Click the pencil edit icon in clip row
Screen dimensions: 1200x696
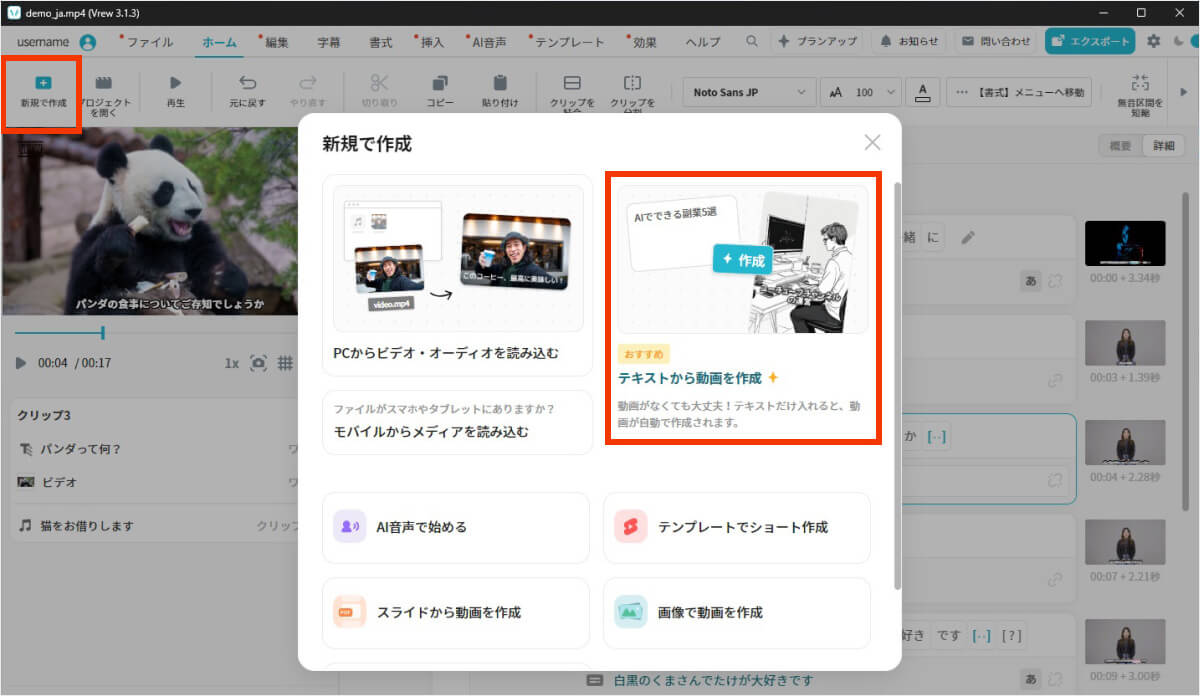click(967, 237)
